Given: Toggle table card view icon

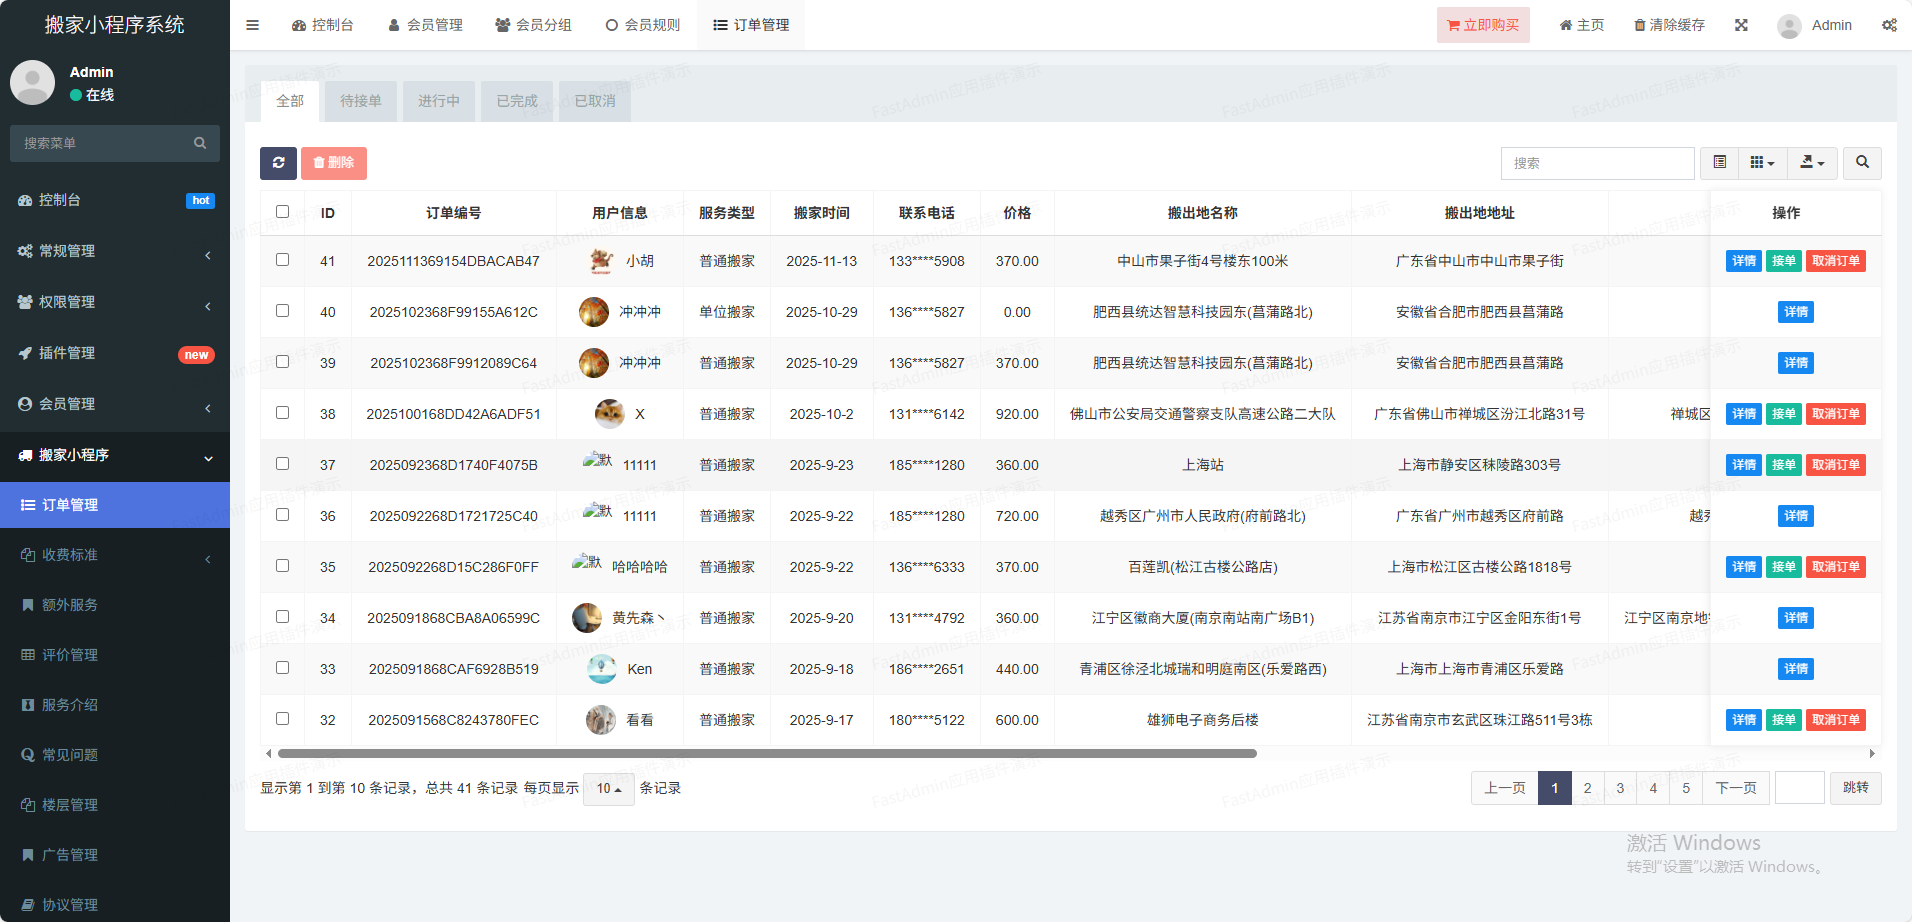Looking at the screenshot, I should [1719, 163].
